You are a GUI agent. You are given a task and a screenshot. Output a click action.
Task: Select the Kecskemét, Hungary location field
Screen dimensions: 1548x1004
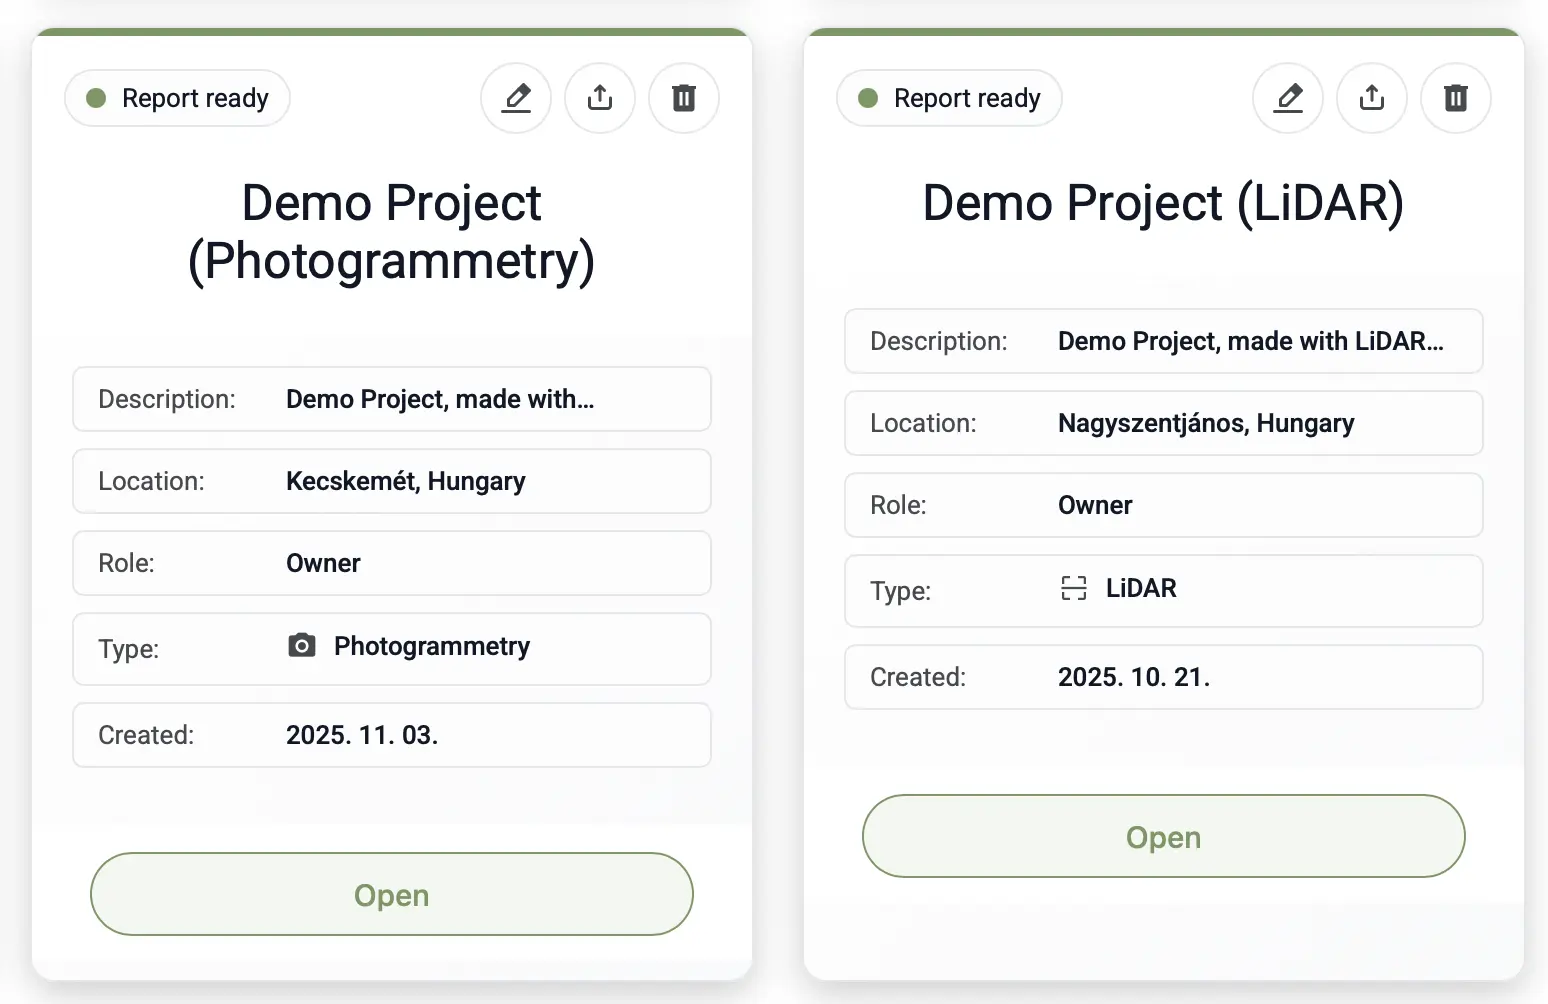[405, 481]
